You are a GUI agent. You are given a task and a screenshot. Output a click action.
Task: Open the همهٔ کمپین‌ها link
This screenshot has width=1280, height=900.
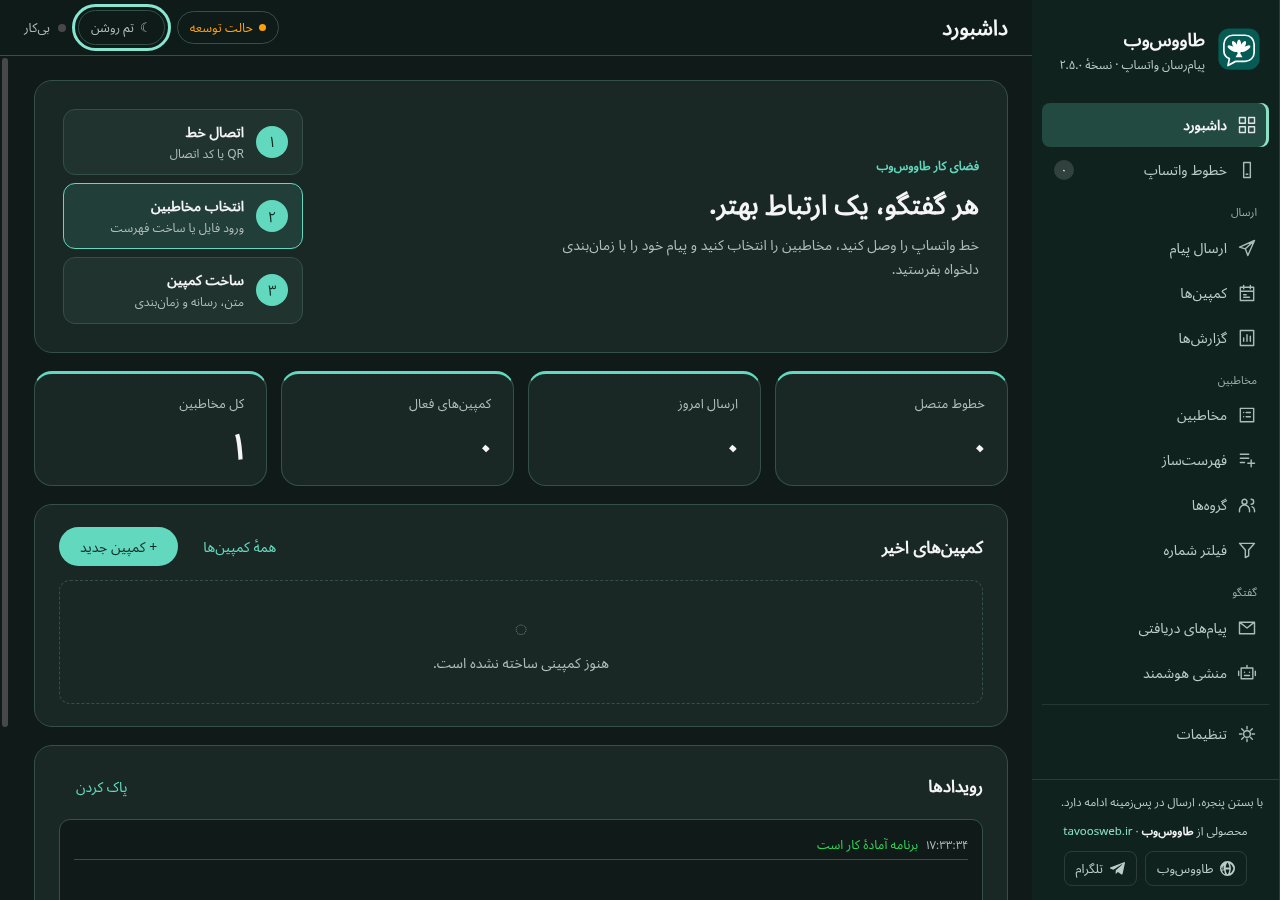(240, 547)
